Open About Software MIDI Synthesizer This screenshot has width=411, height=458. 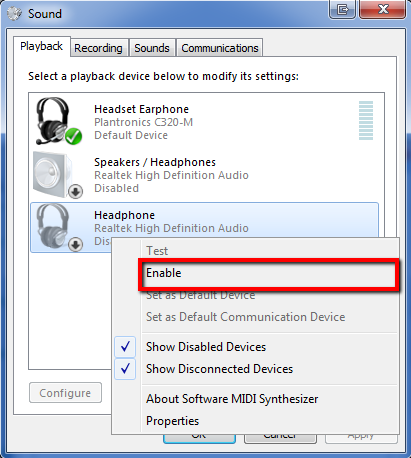tap(232, 399)
